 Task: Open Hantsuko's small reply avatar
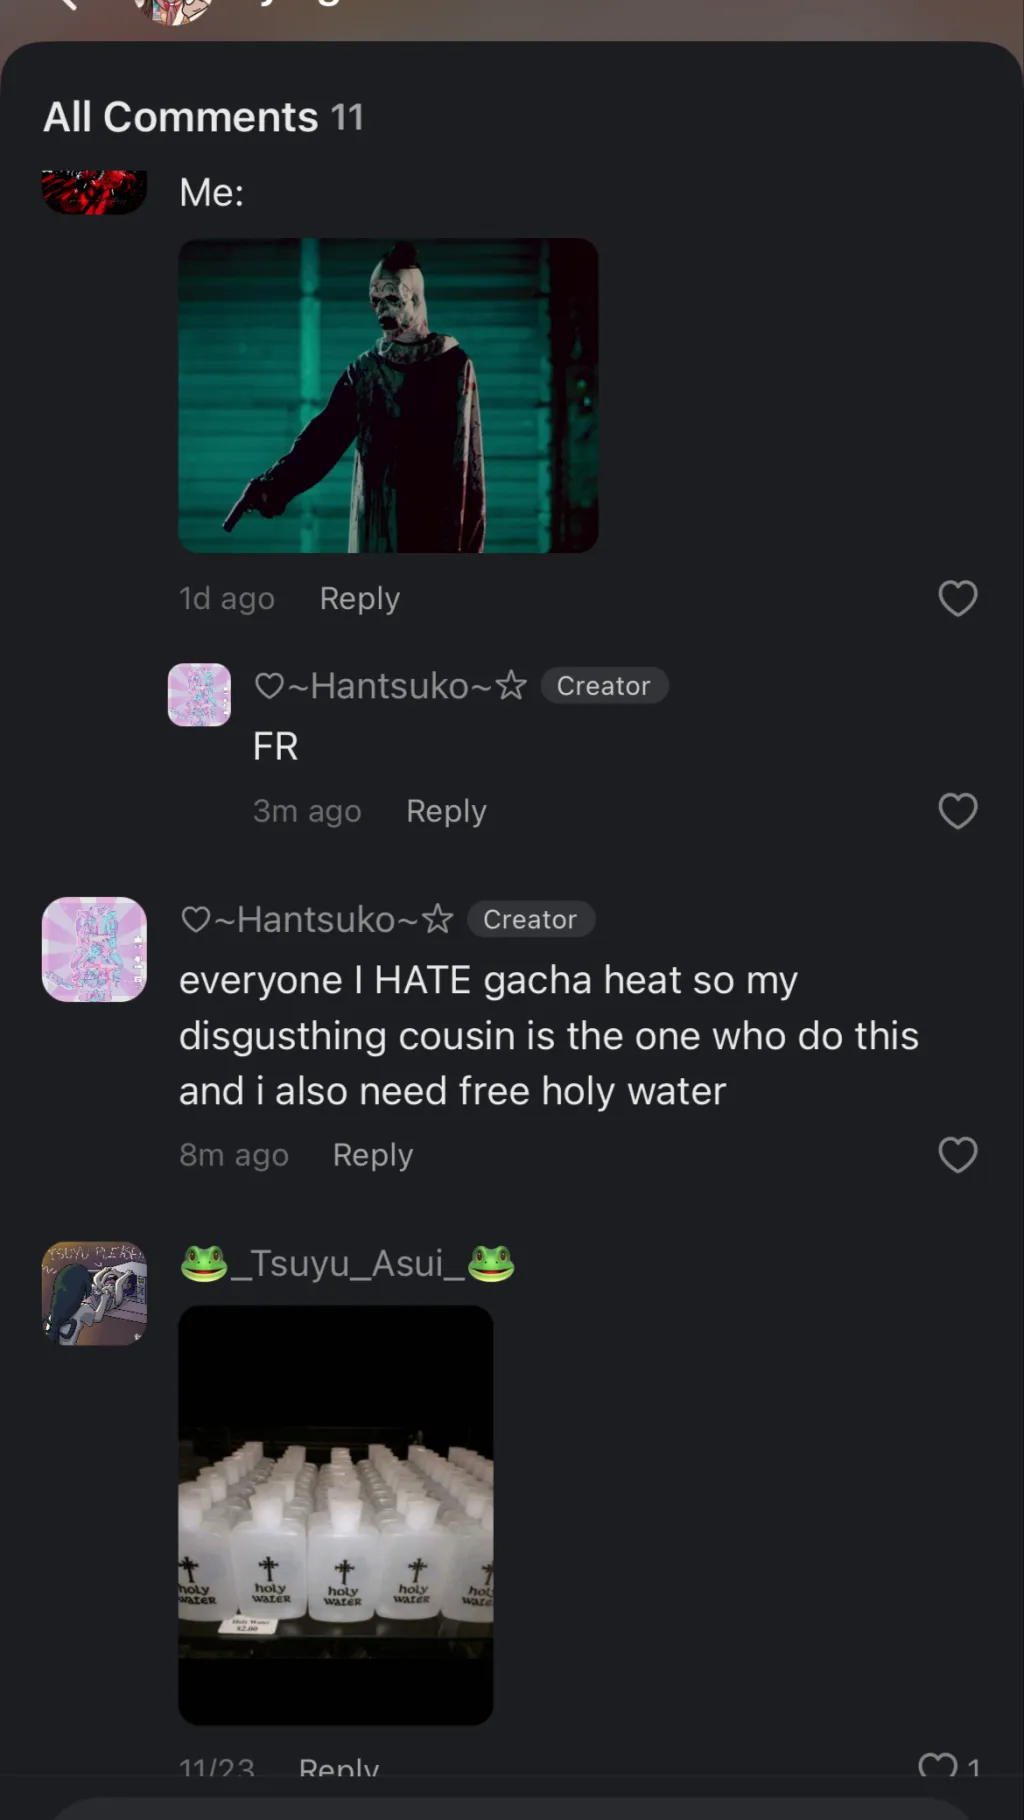point(199,694)
